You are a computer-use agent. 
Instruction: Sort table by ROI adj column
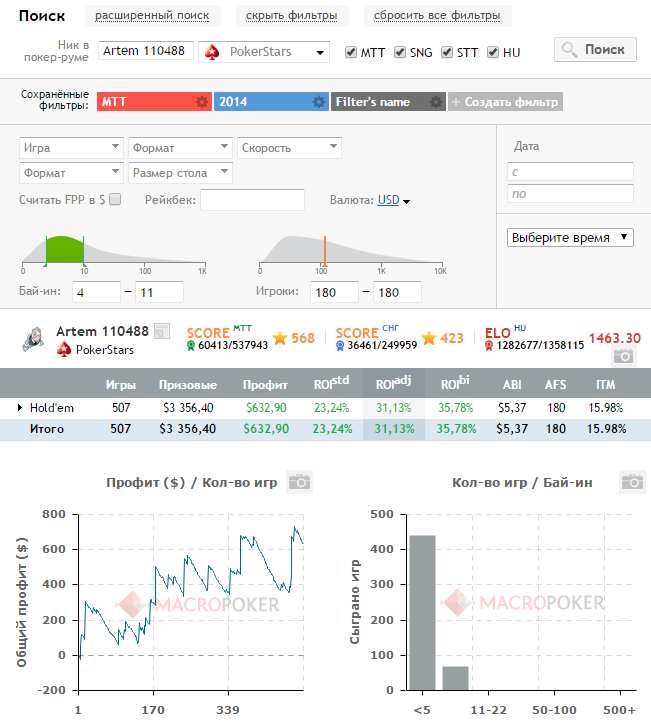[393, 383]
